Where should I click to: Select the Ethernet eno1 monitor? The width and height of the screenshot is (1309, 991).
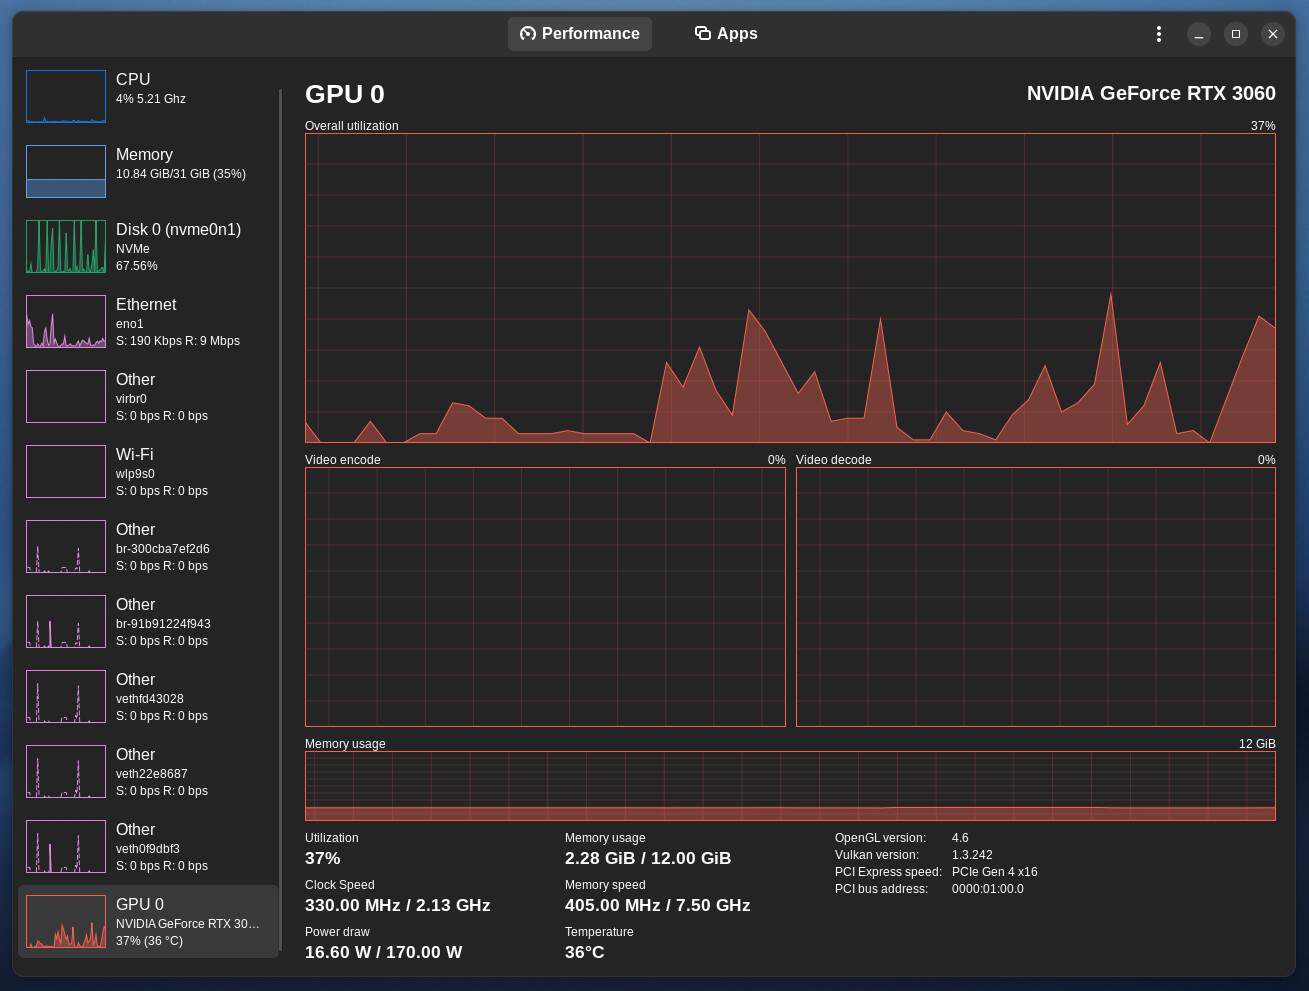(x=65, y=321)
